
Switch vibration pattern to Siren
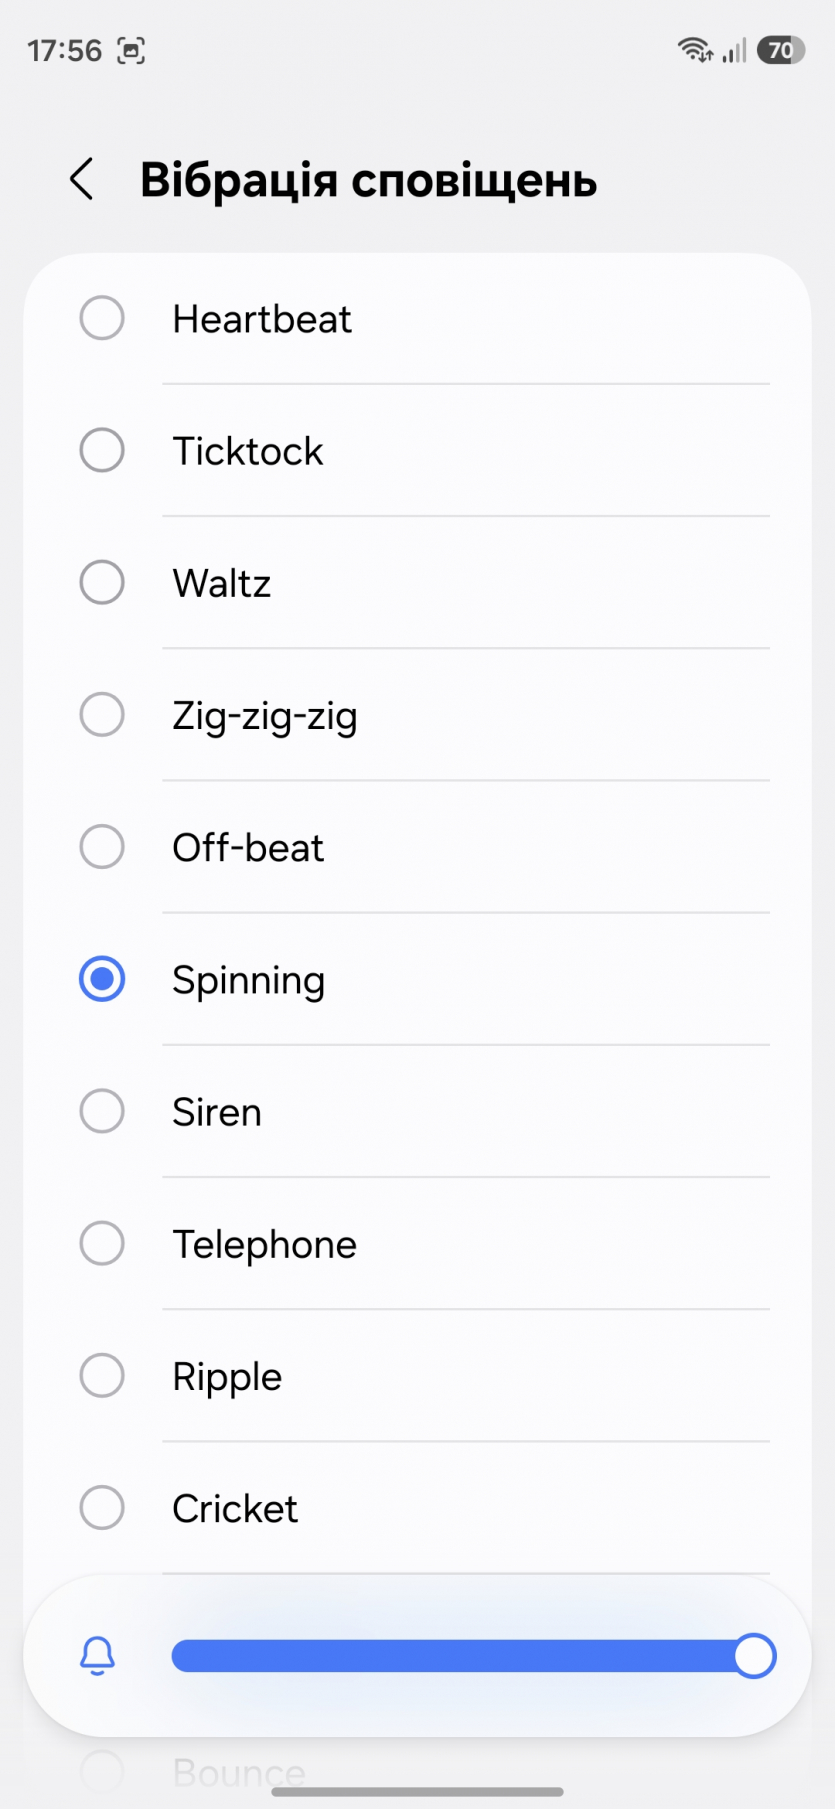tap(102, 1111)
